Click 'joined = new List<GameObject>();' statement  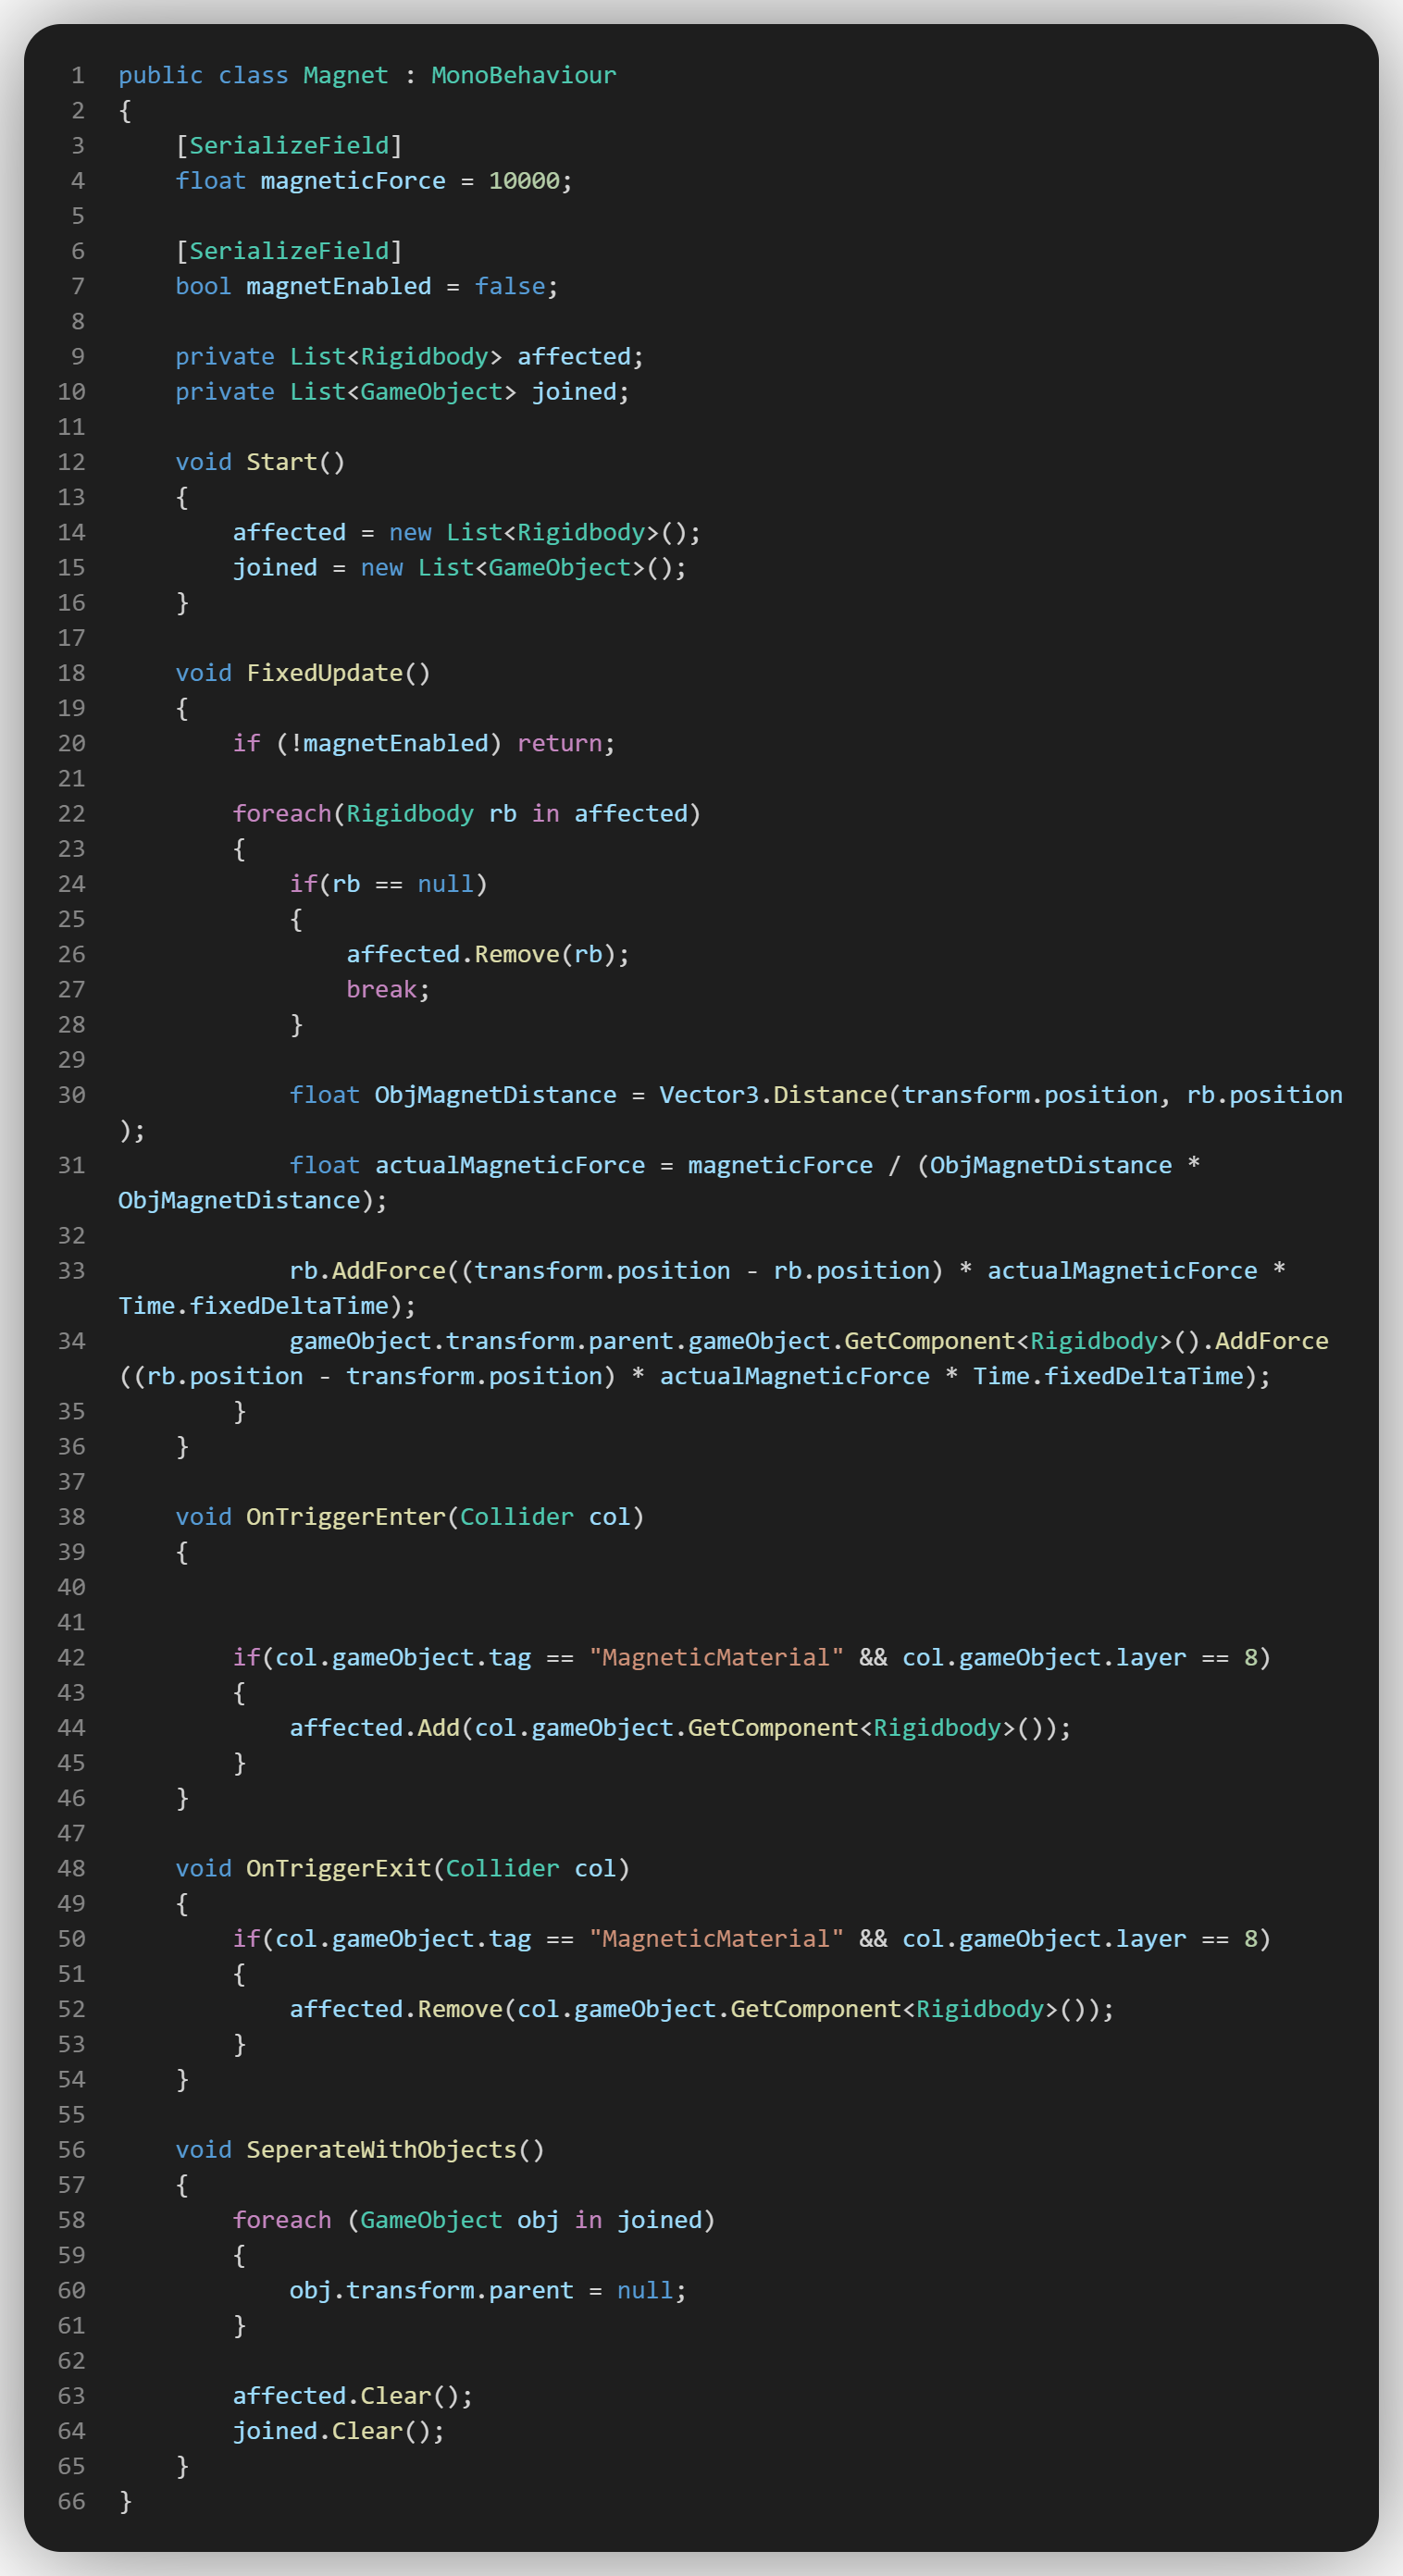(460, 568)
